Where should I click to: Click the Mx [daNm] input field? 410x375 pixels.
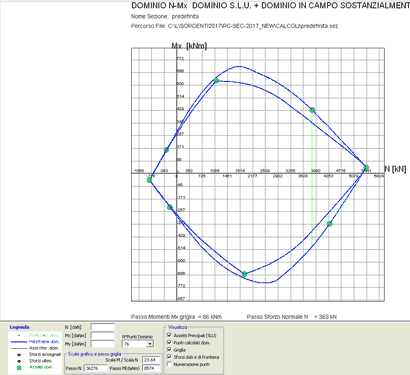pyautogui.click(x=102, y=335)
